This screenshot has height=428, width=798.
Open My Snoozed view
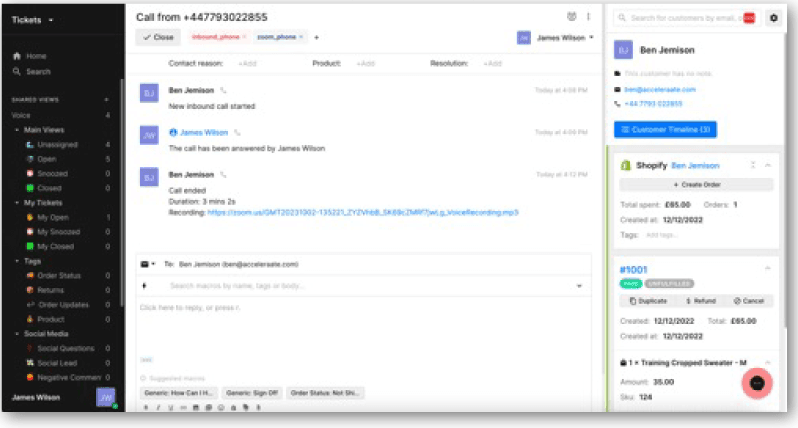tap(58, 232)
